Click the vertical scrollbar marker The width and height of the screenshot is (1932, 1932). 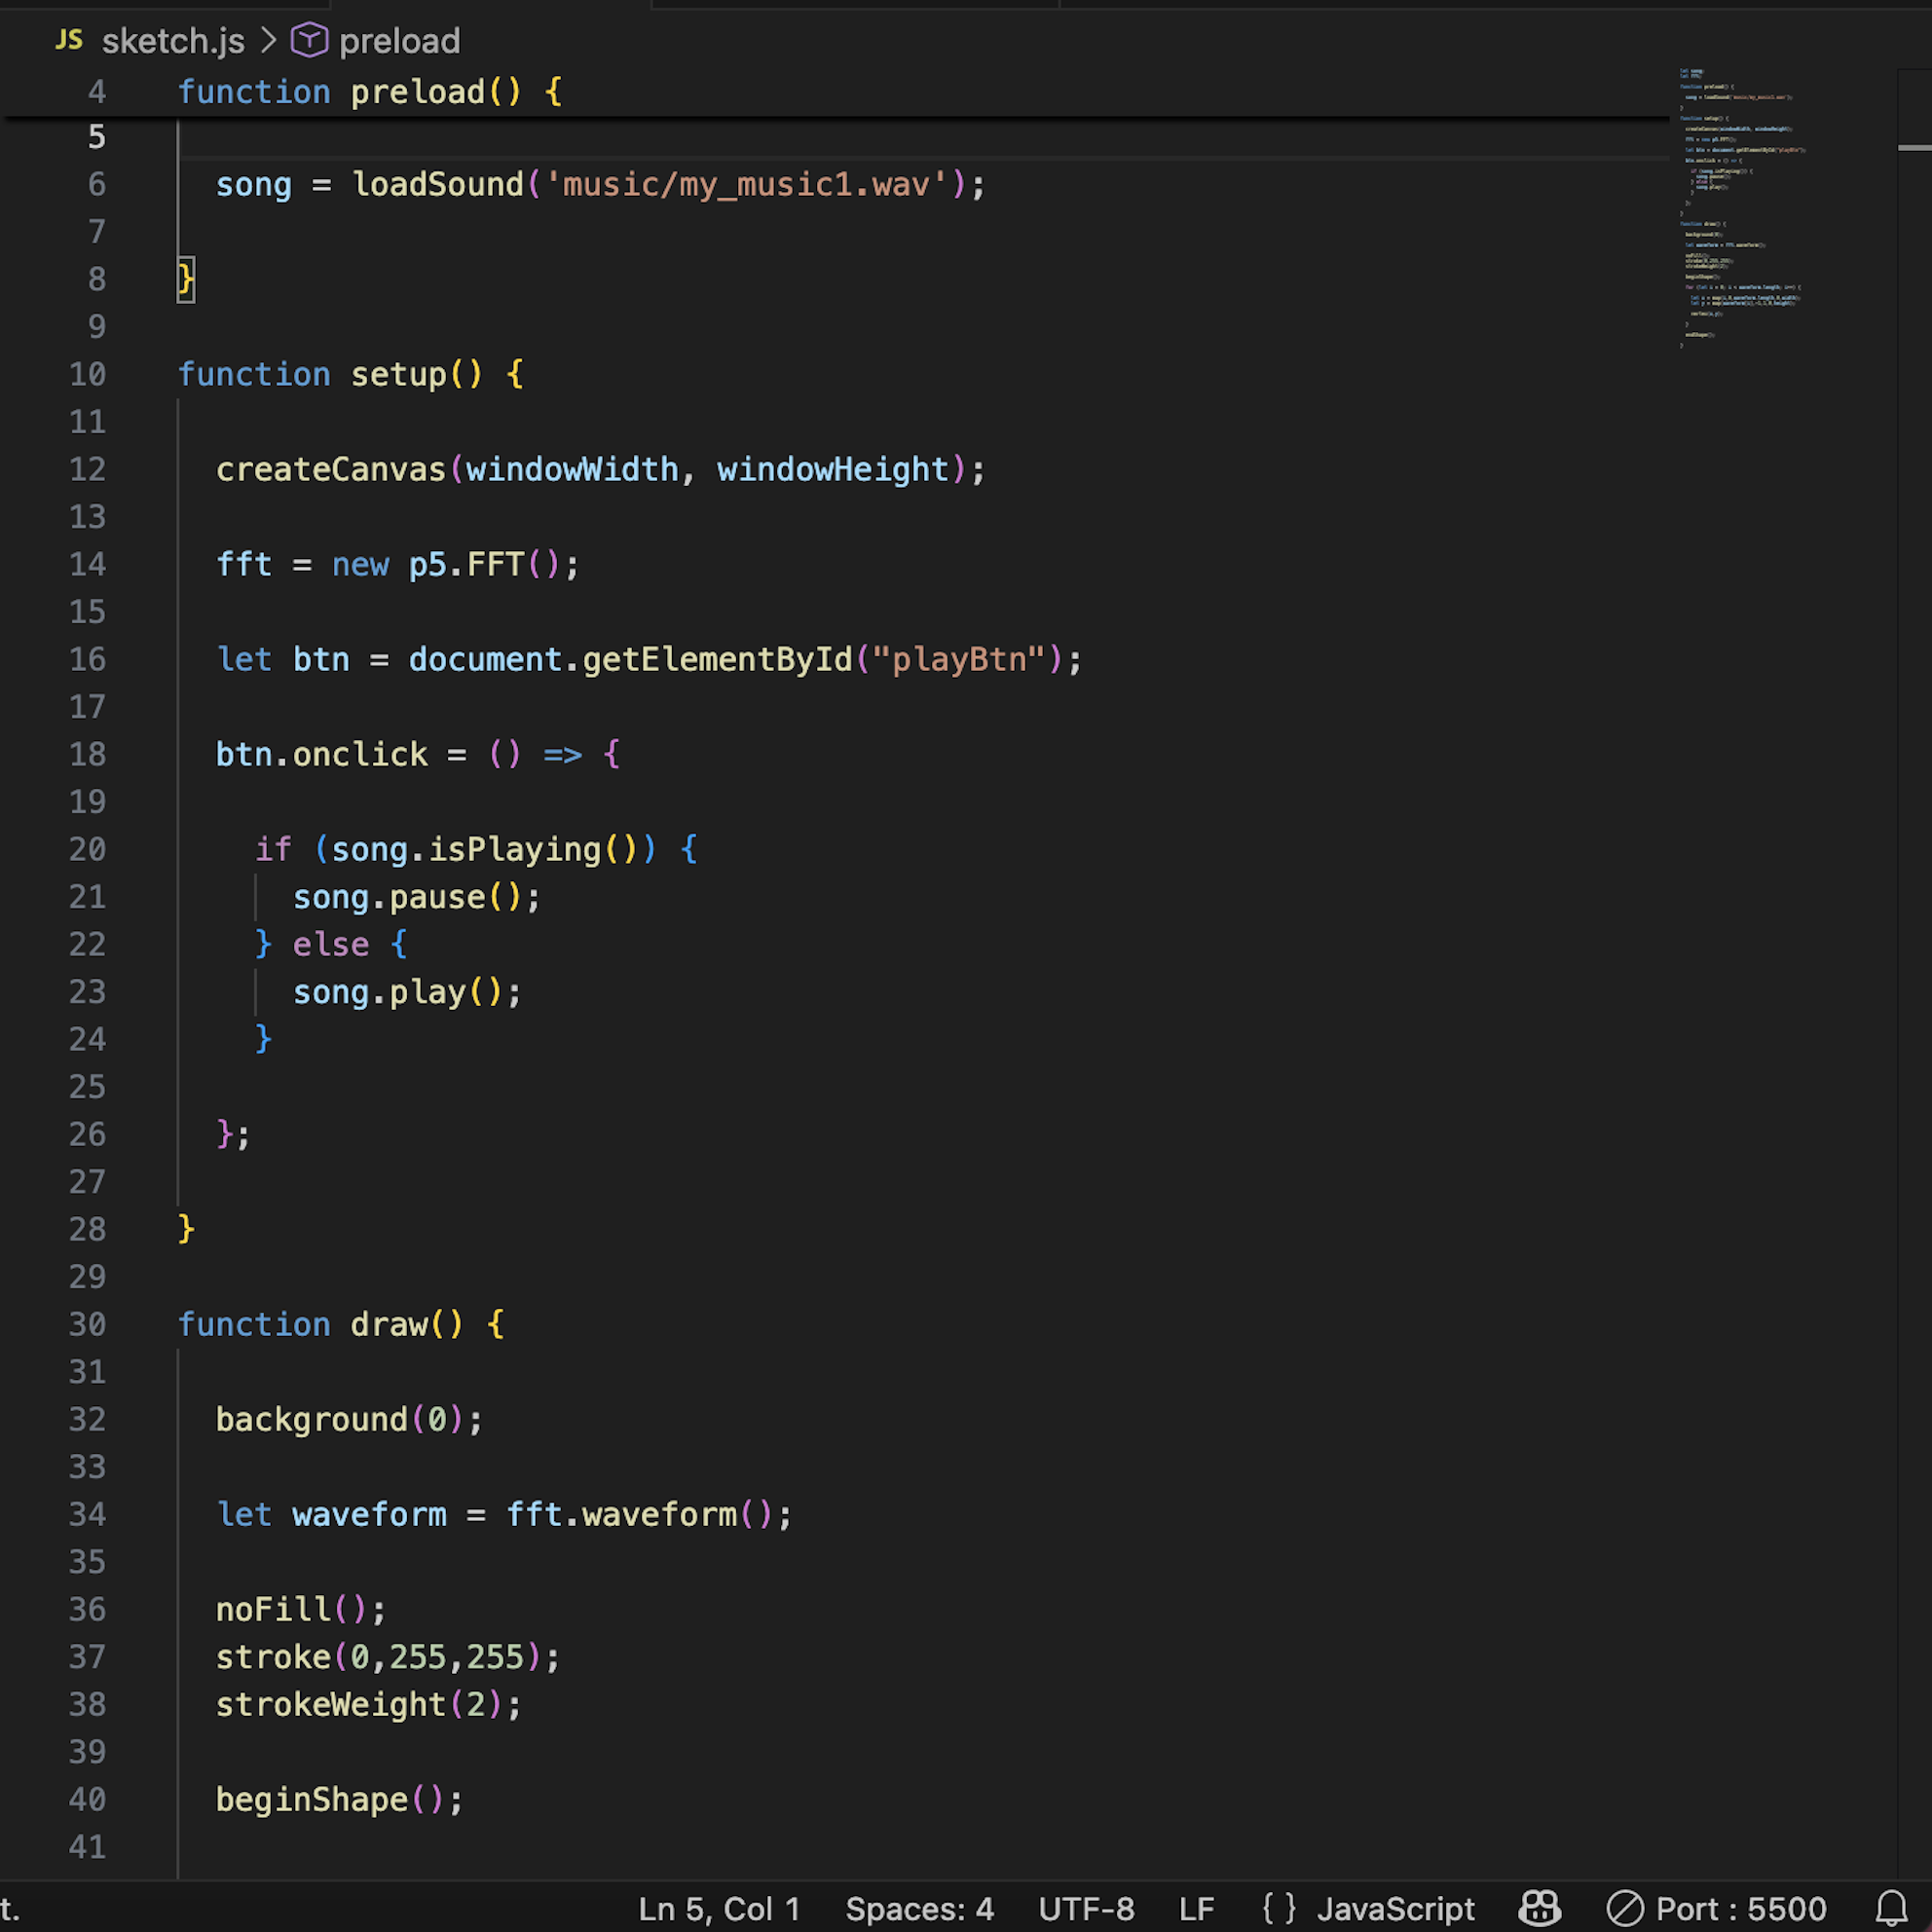tap(1914, 148)
